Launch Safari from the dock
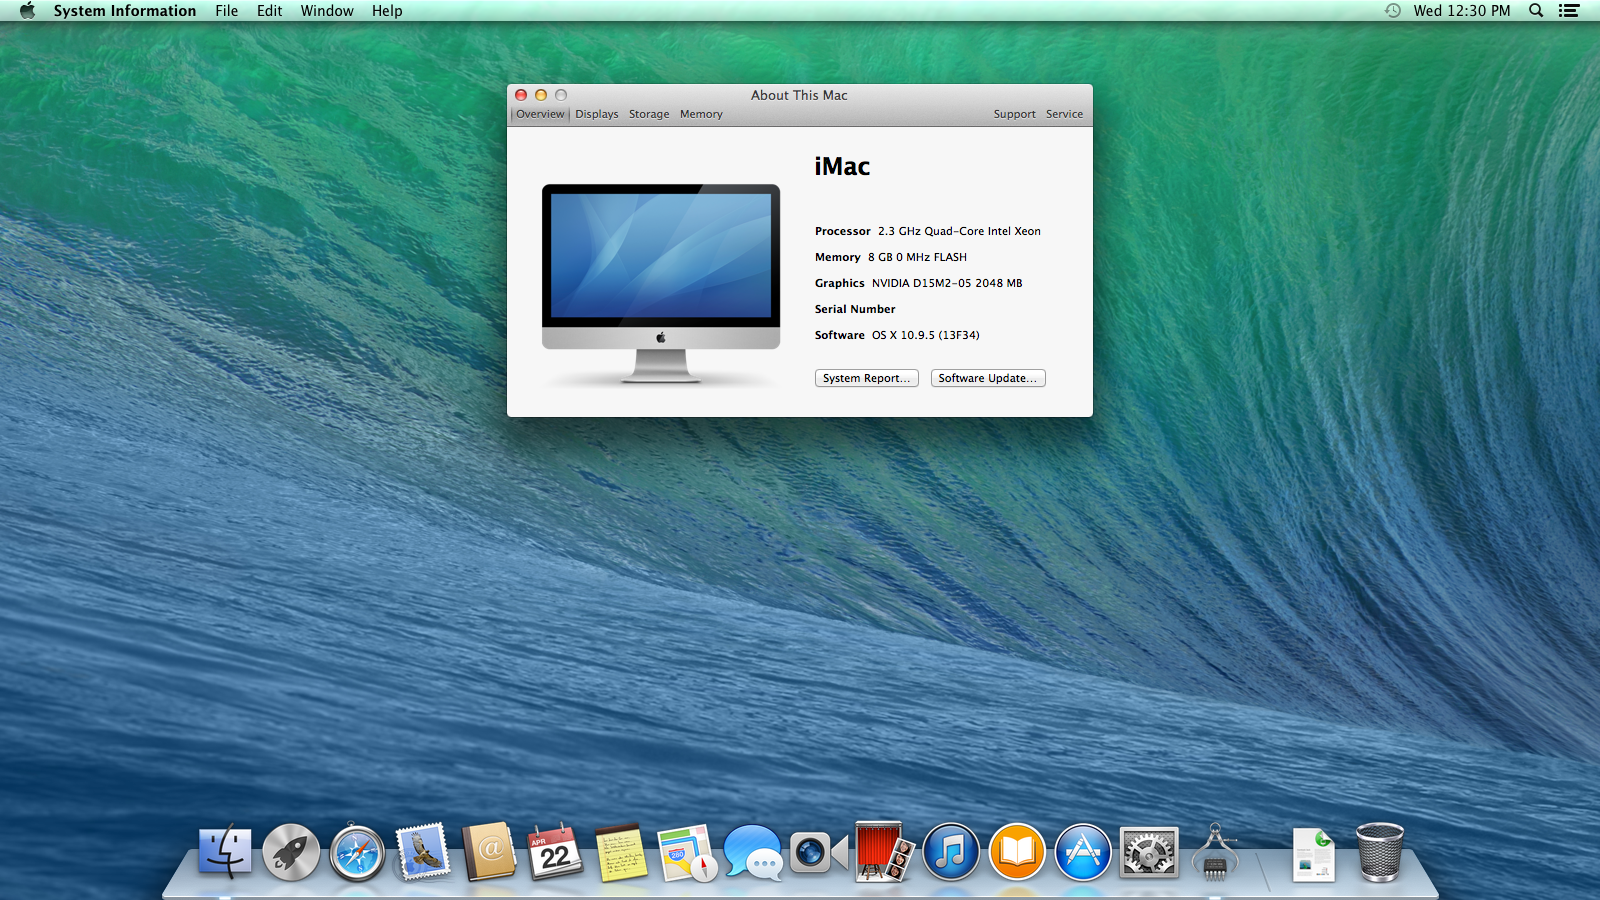Viewport: 1600px width, 900px height. tap(357, 853)
